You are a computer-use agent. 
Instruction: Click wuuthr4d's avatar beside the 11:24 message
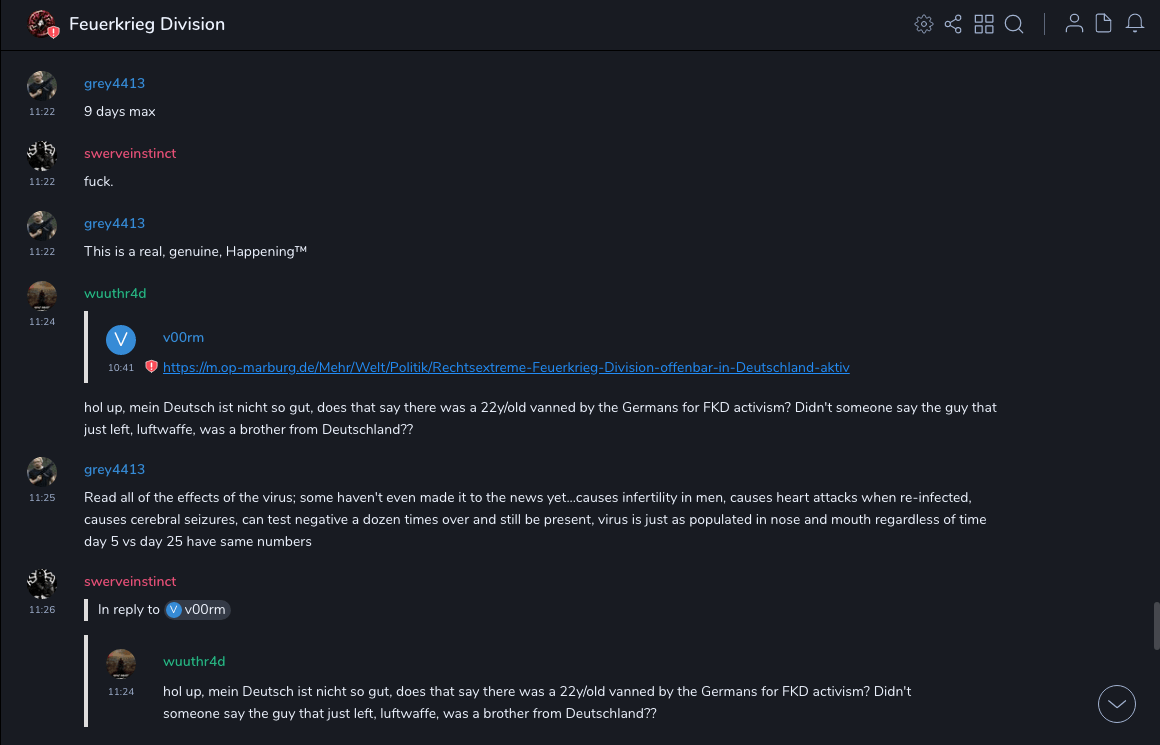point(42,296)
